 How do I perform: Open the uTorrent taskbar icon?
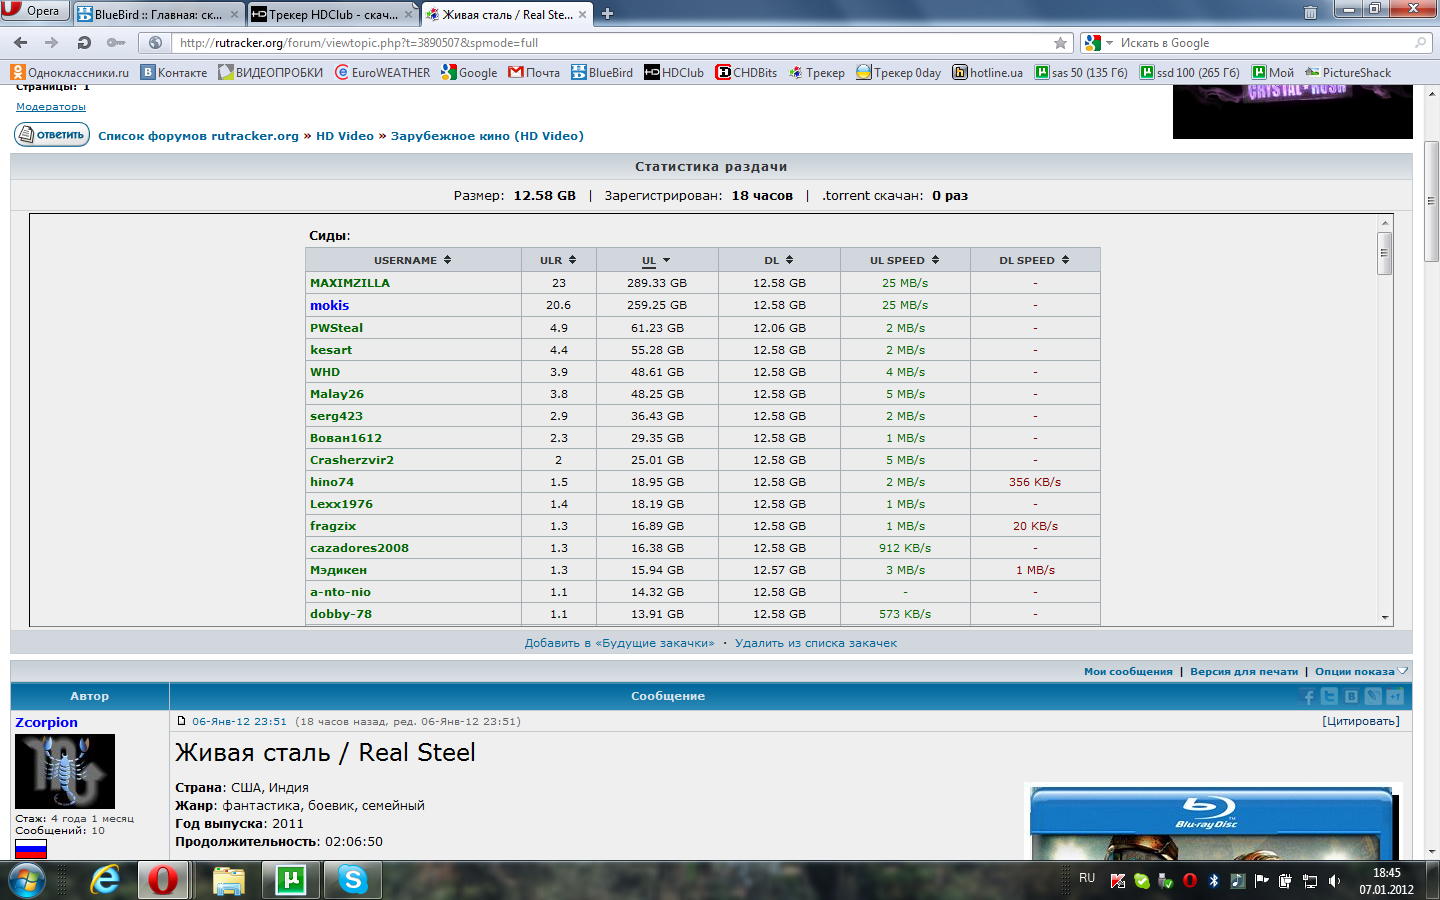pyautogui.click(x=290, y=880)
